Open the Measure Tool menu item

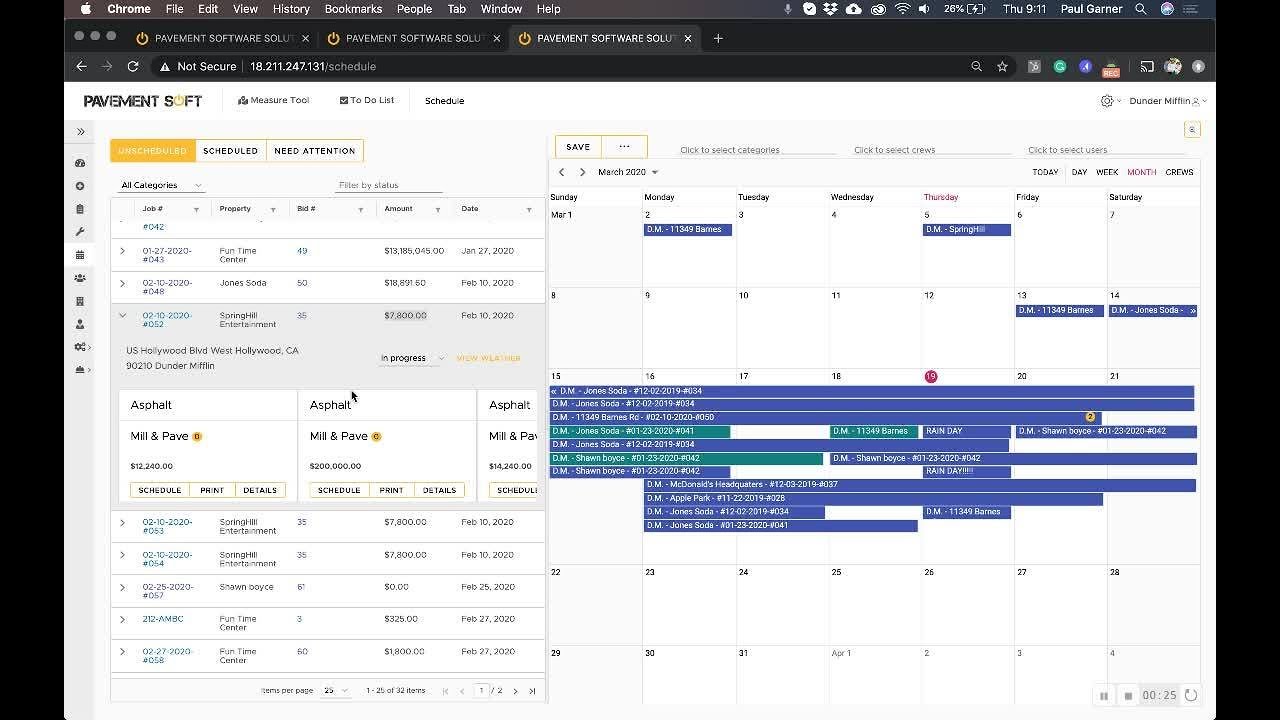click(x=274, y=101)
